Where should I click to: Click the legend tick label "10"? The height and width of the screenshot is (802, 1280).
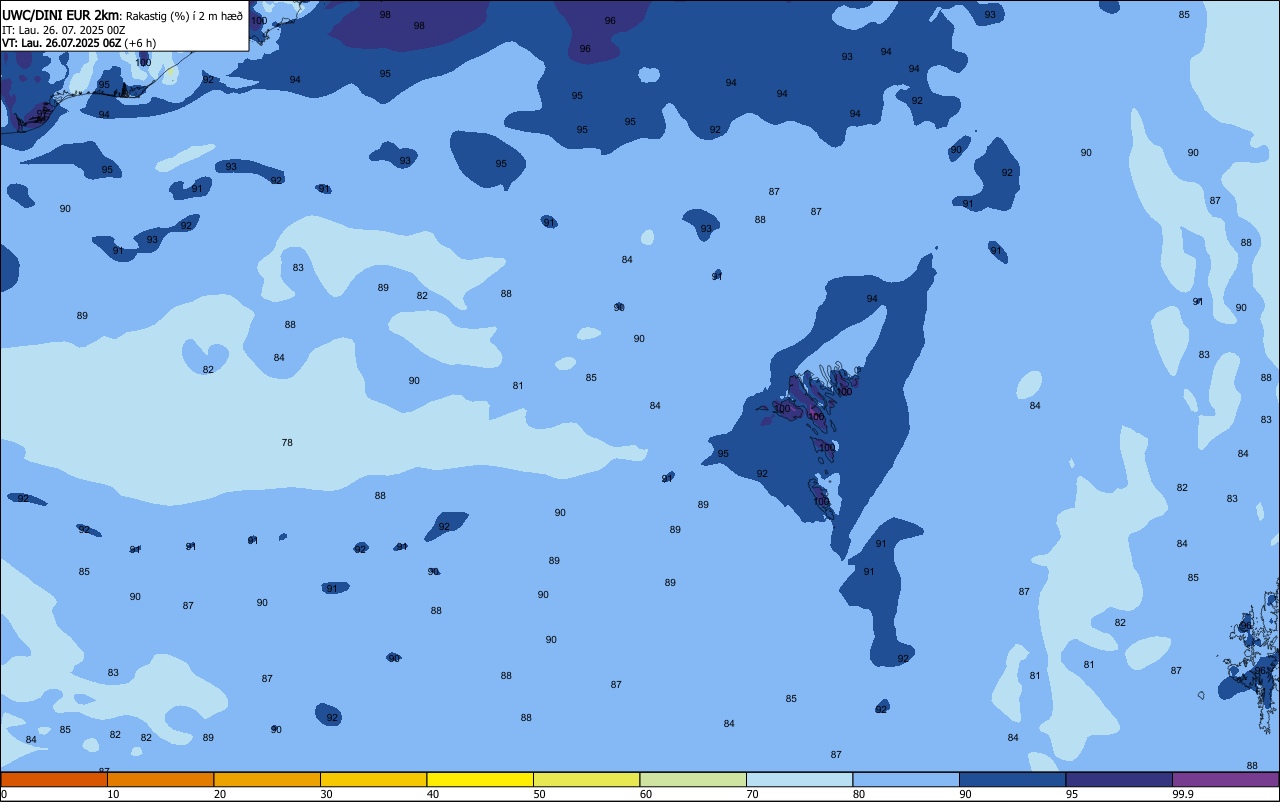(x=113, y=794)
